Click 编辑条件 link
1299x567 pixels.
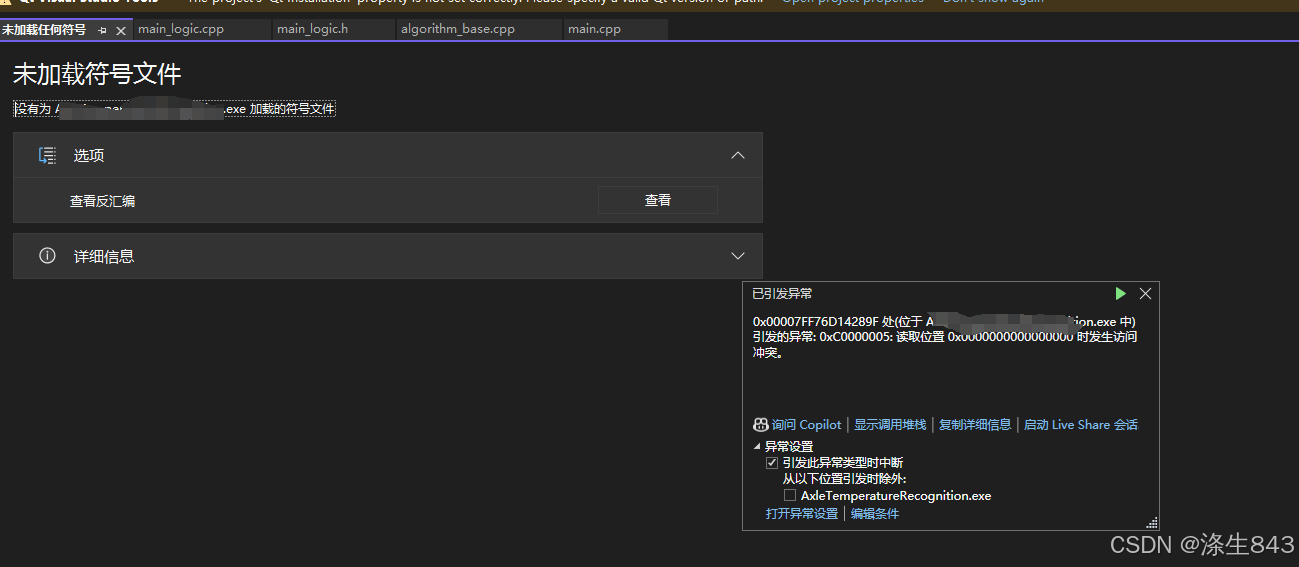[875, 513]
